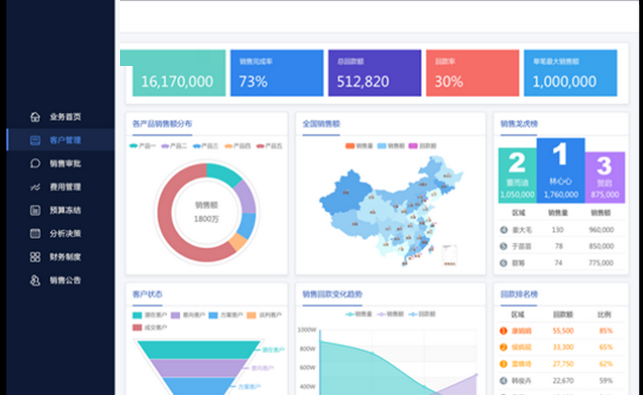Open 分析决策 from the sidebar

pyautogui.click(x=65, y=233)
